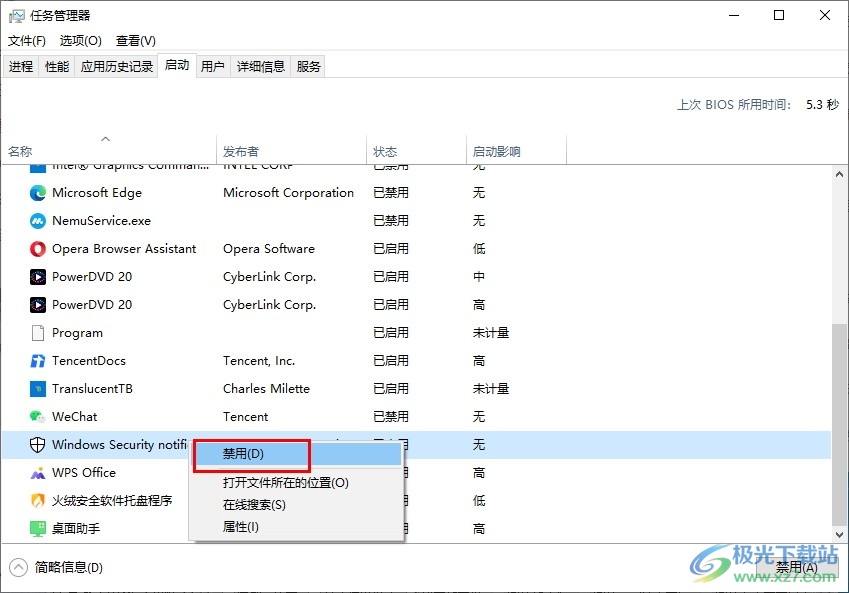The height and width of the screenshot is (593, 849).
Task: Click publisher Charles Milette cell
Action: tap(266, 389)
